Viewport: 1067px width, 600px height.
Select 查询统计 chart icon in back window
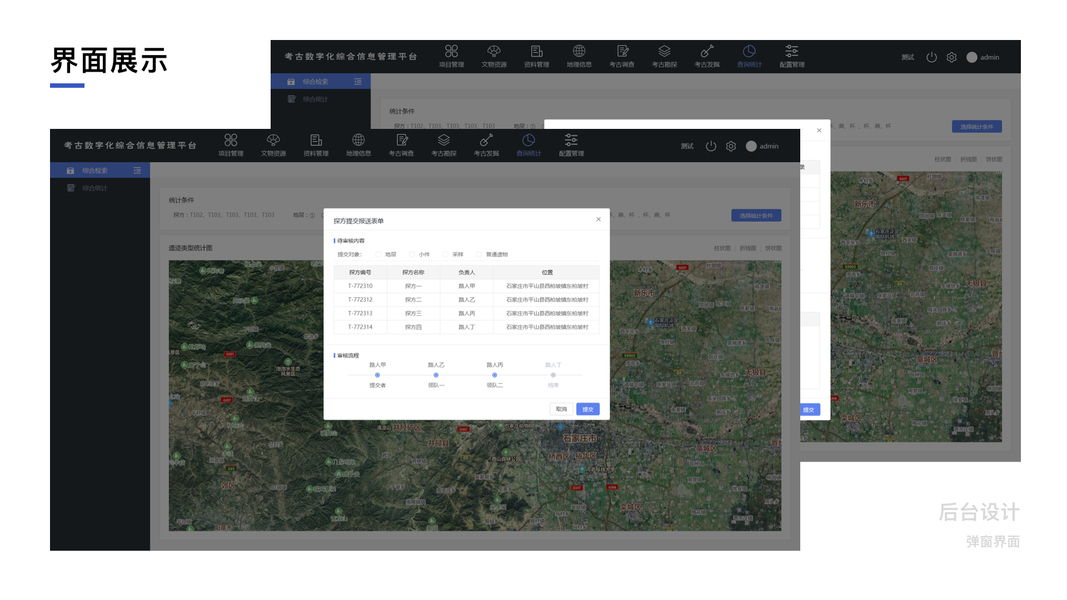(749, 51)
